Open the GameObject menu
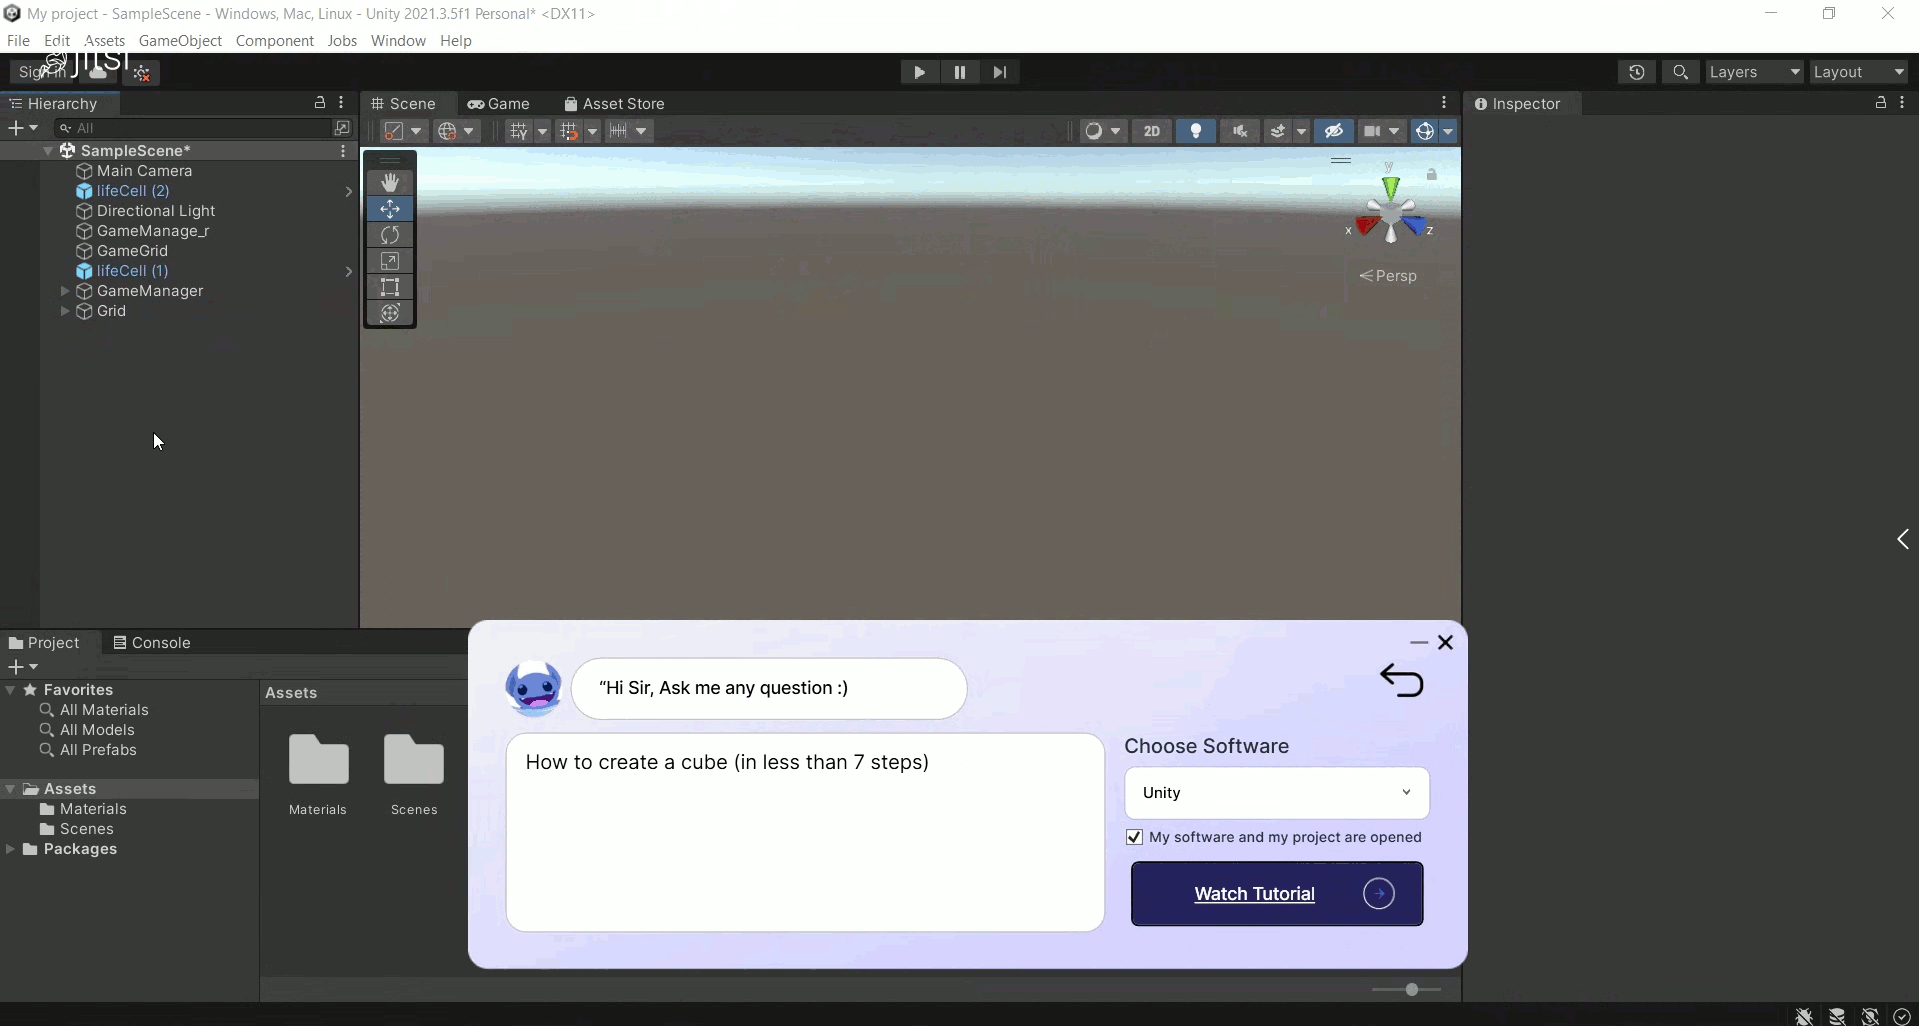Image resolution: width=1919 pixels, height=1026 pixels. pos(180,41)
